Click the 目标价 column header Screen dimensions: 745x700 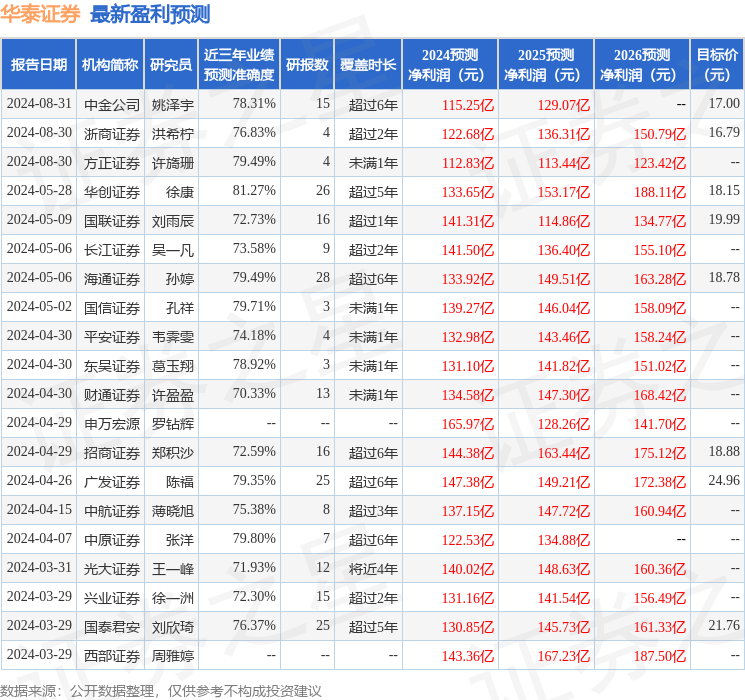coord(717,64)
